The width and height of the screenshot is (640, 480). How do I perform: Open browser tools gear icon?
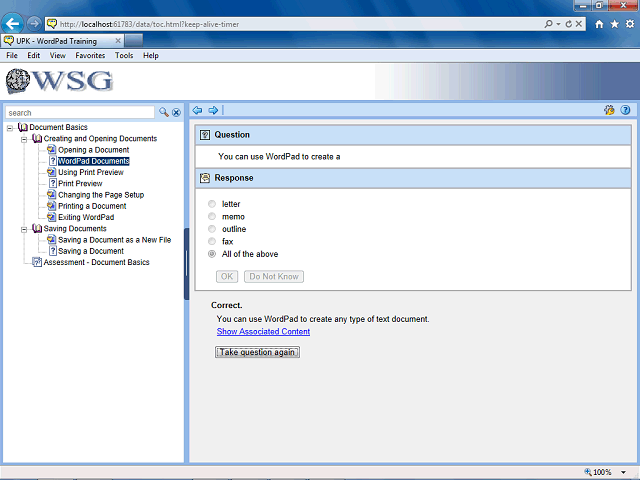[630, 24]
